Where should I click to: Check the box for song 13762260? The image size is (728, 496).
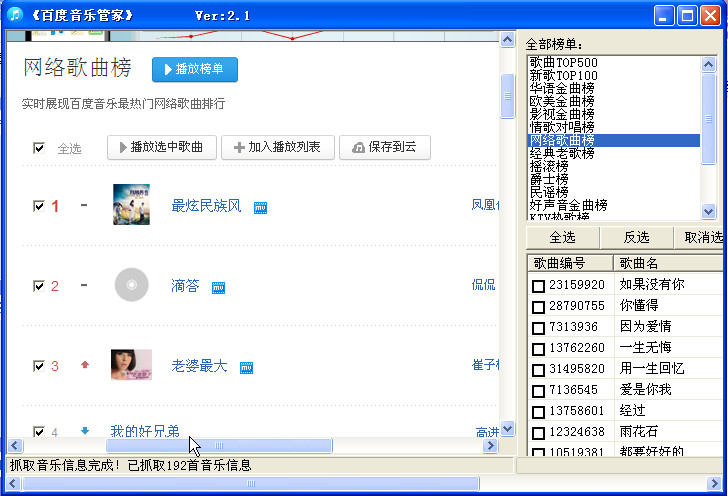(538, 349)
